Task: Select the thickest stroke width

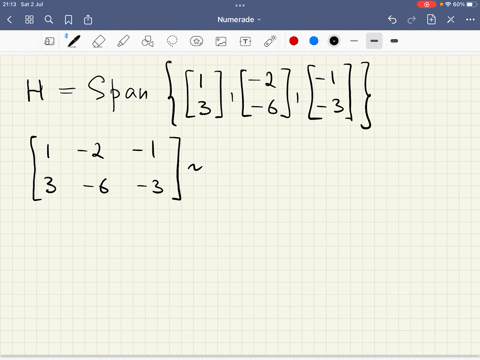Action: (394, 41)
